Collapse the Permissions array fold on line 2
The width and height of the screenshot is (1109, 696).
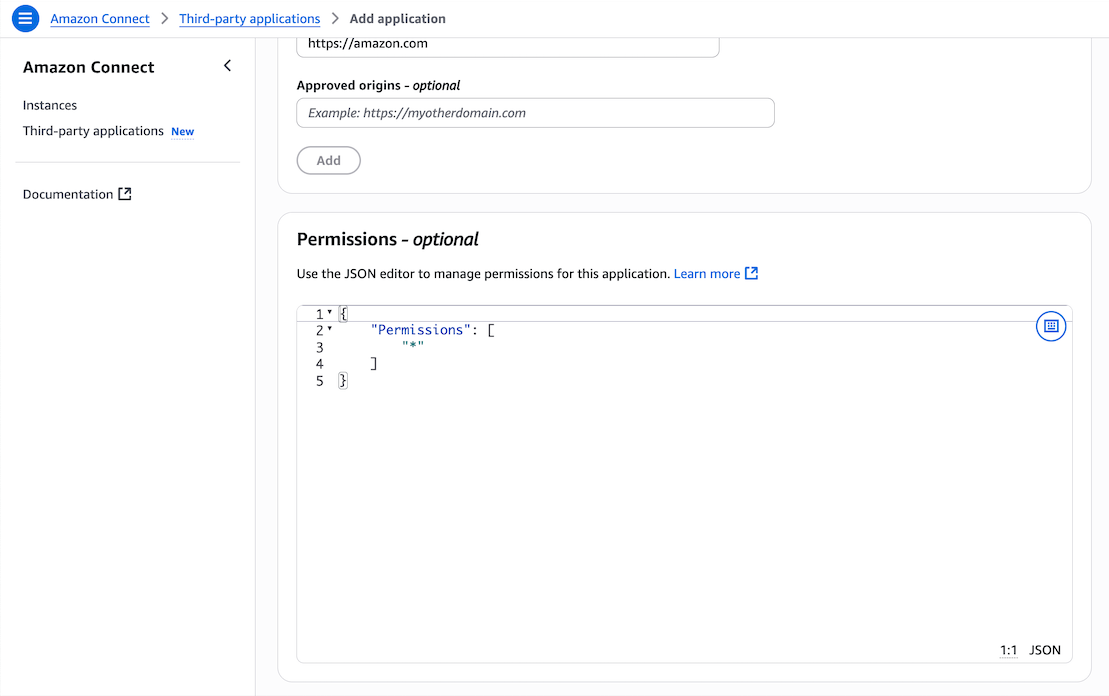[x=329, y=329]
